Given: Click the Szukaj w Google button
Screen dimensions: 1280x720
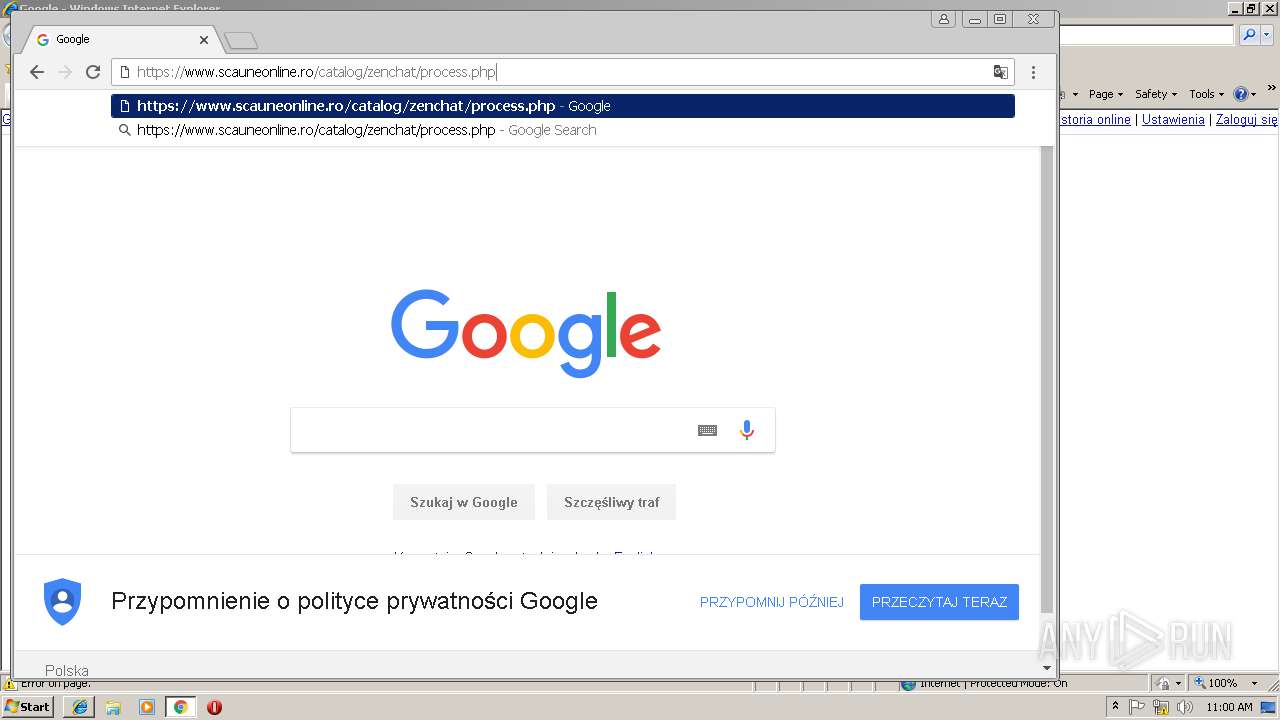Looking at the screenshot, I should pyautogui.click(x=464, y=502).
